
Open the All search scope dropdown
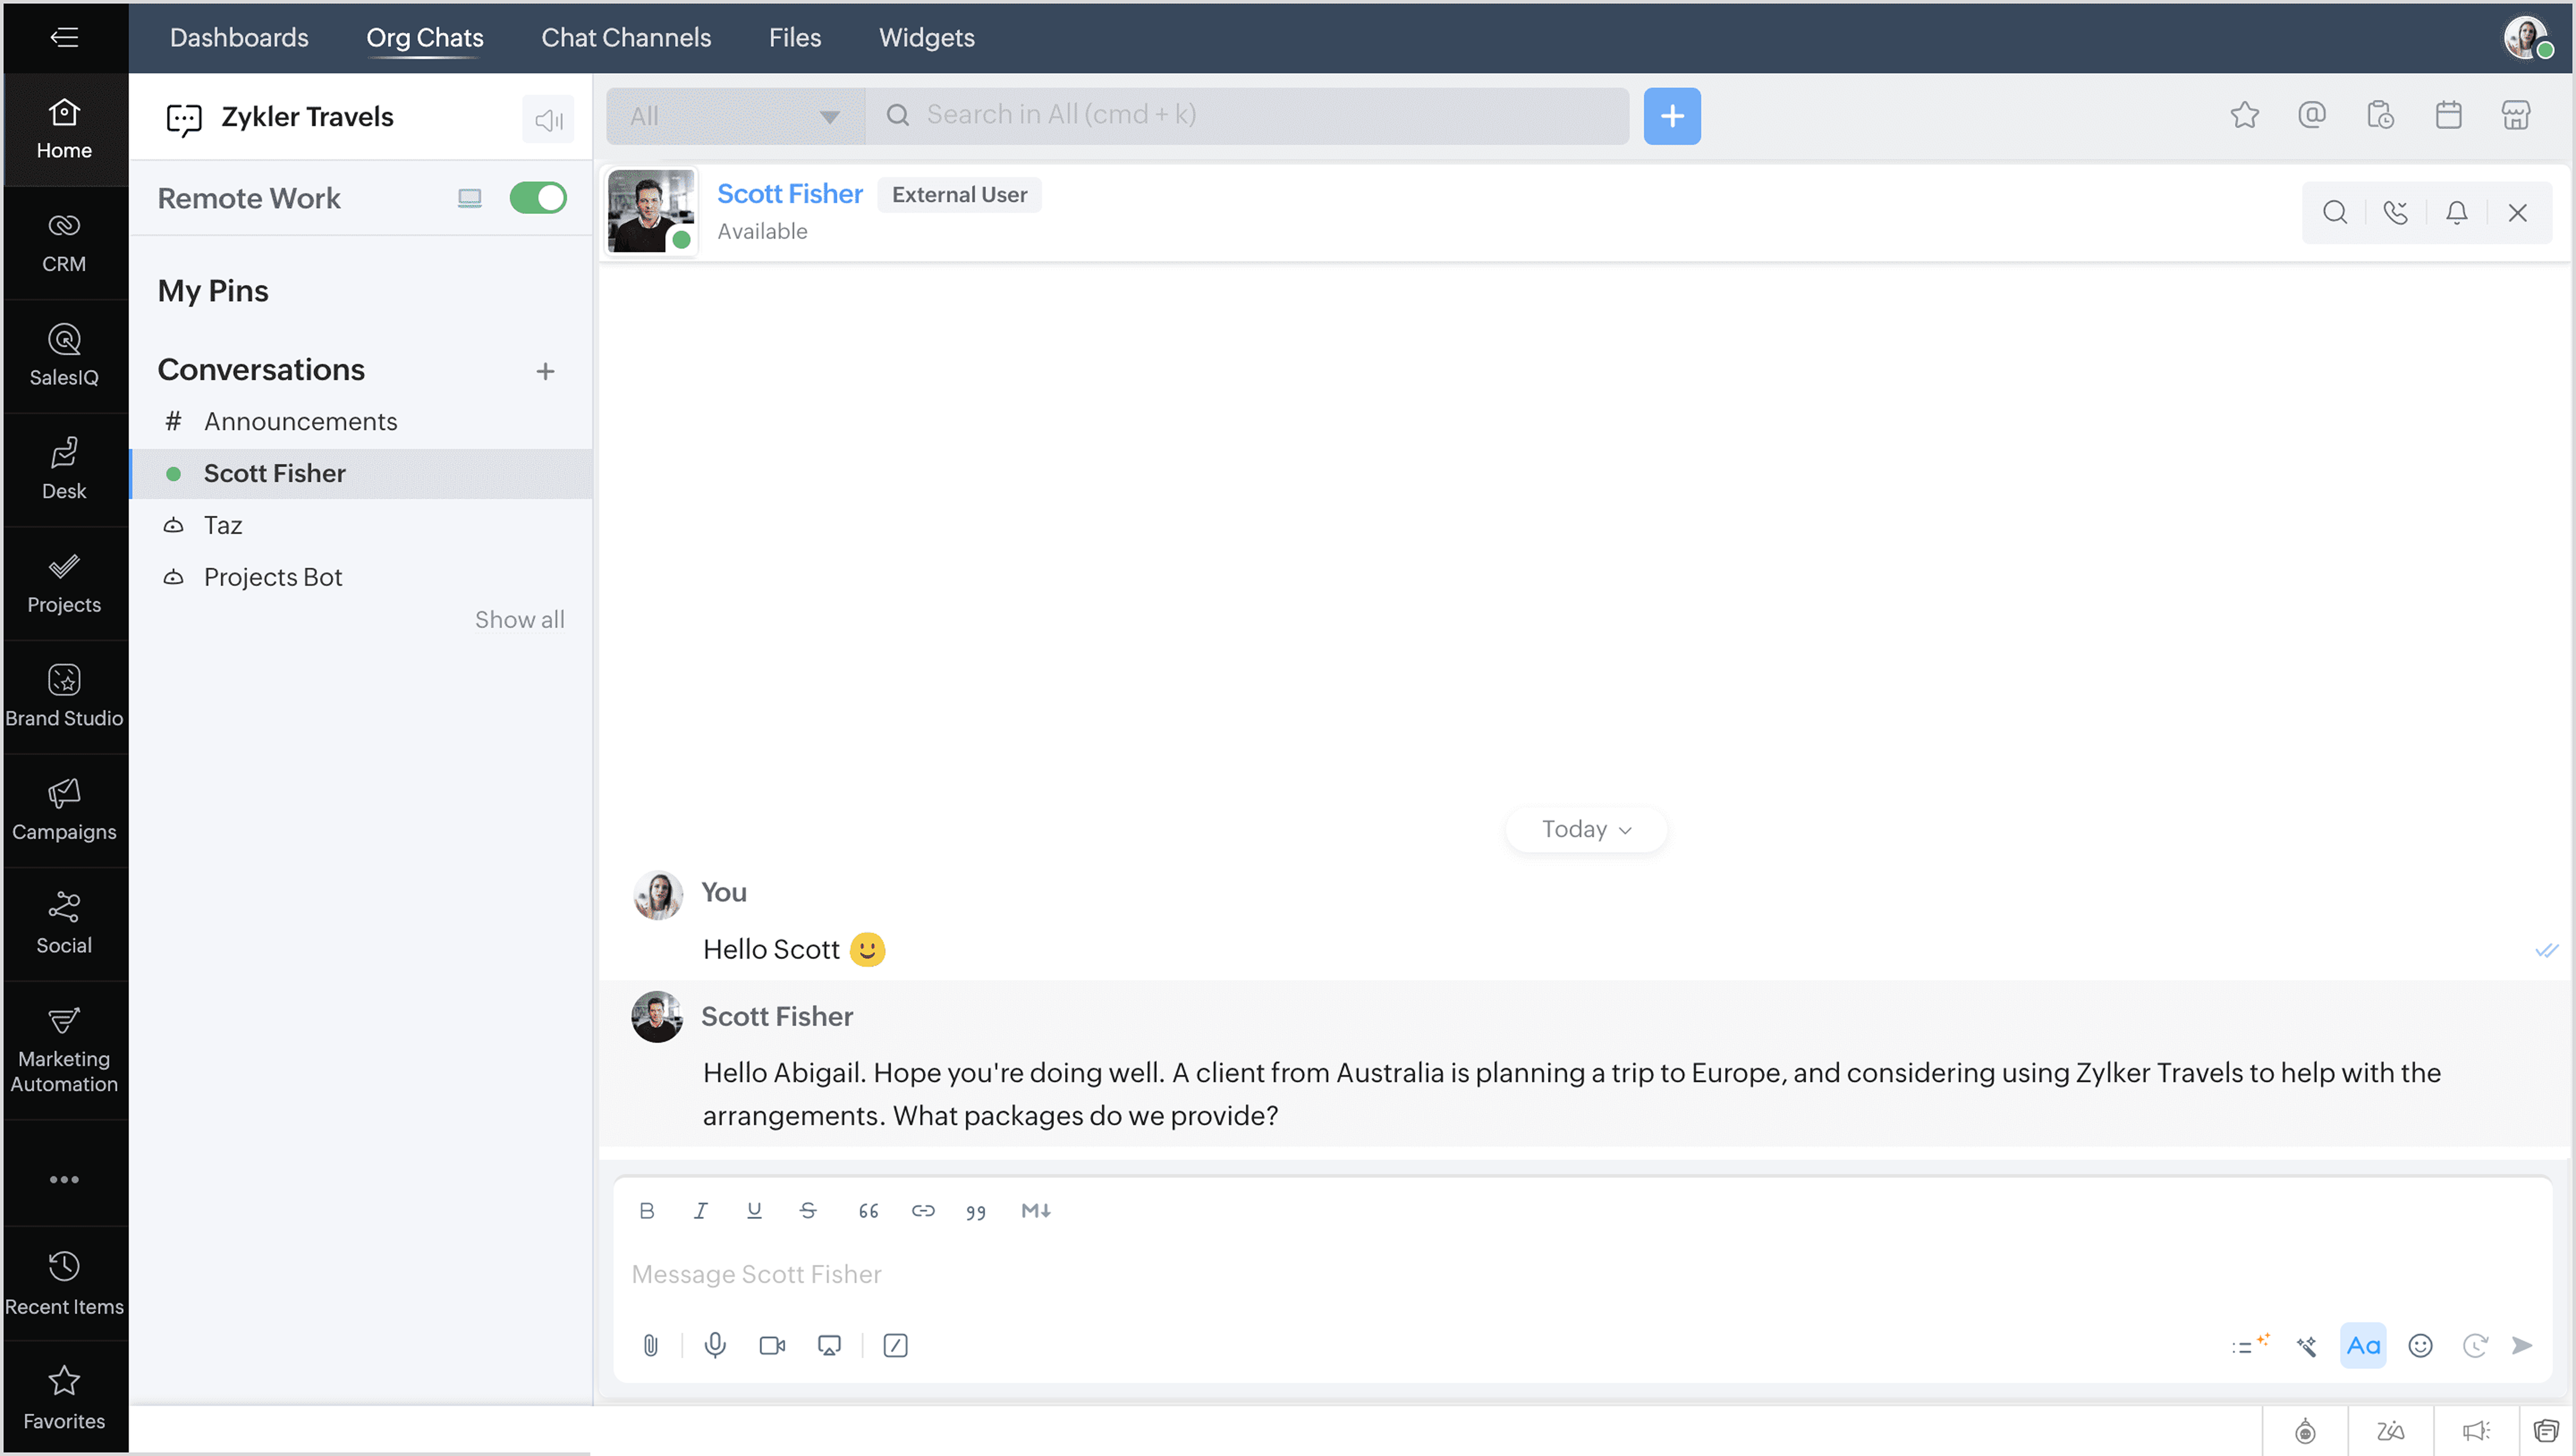coord(735,116)
